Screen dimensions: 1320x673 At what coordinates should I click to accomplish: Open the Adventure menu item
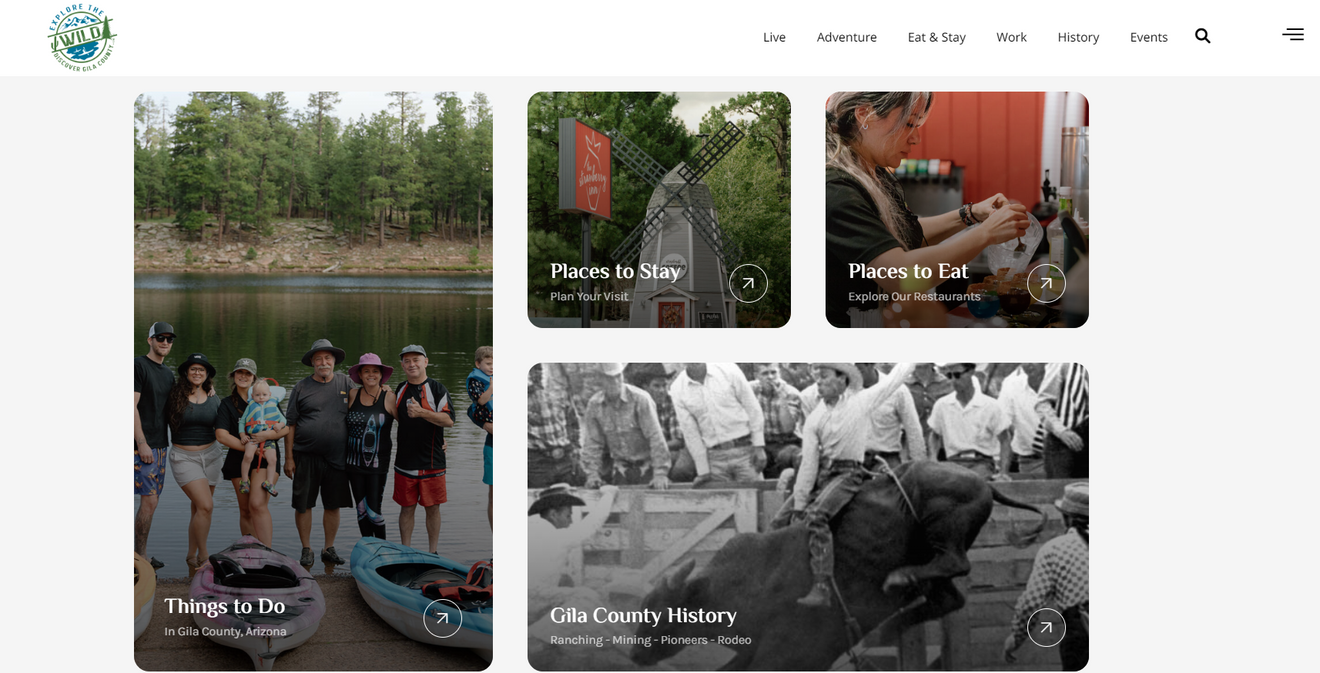(846, 37)
